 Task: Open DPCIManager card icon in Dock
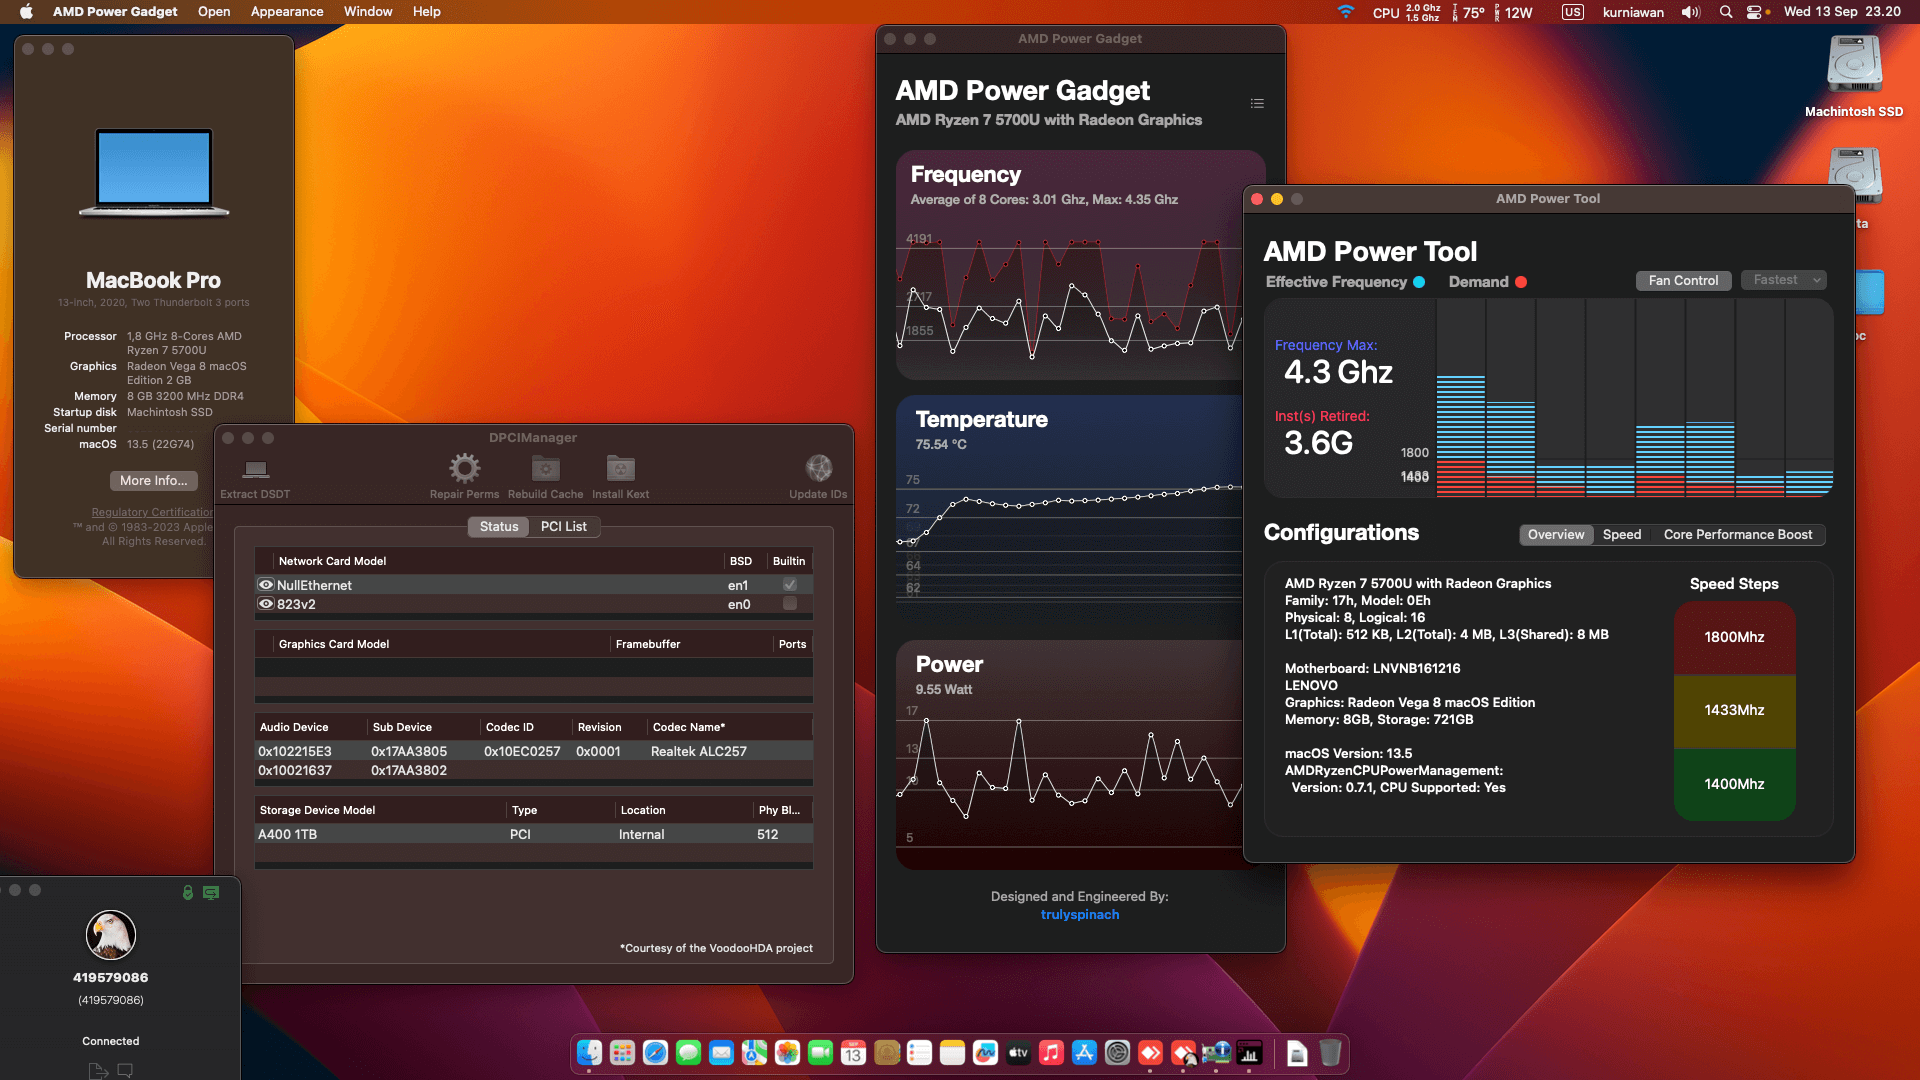pyautogui.click(x=1216, y=1053)
